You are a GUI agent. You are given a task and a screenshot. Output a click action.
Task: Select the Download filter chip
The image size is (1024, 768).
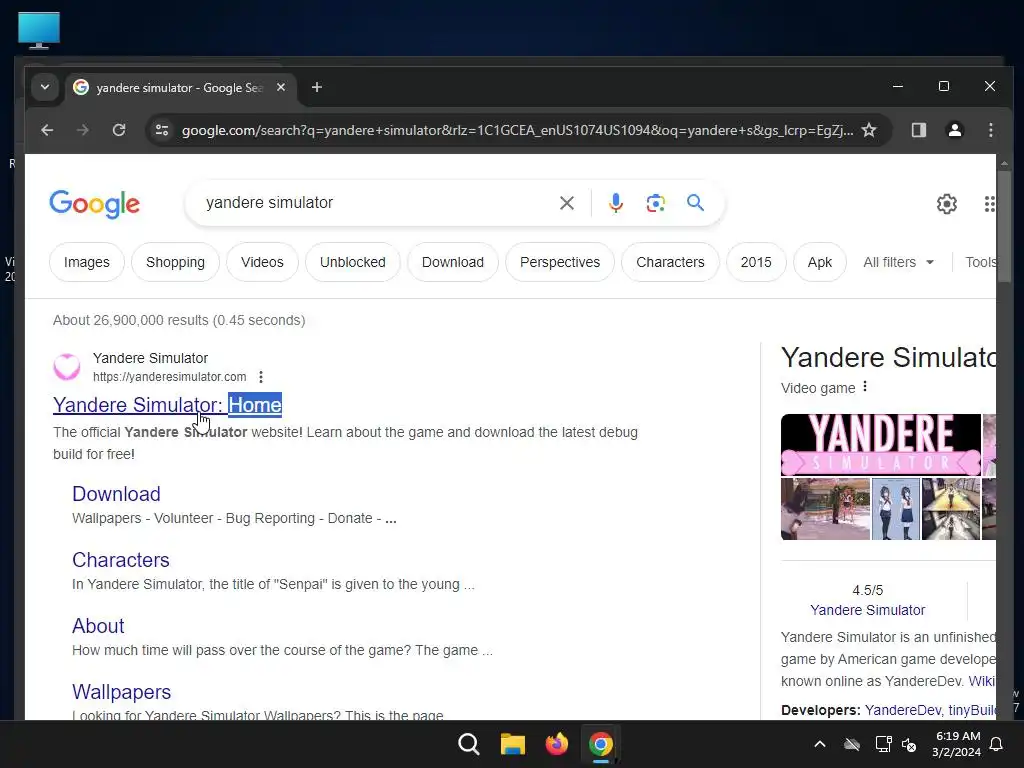coord(453,262)
